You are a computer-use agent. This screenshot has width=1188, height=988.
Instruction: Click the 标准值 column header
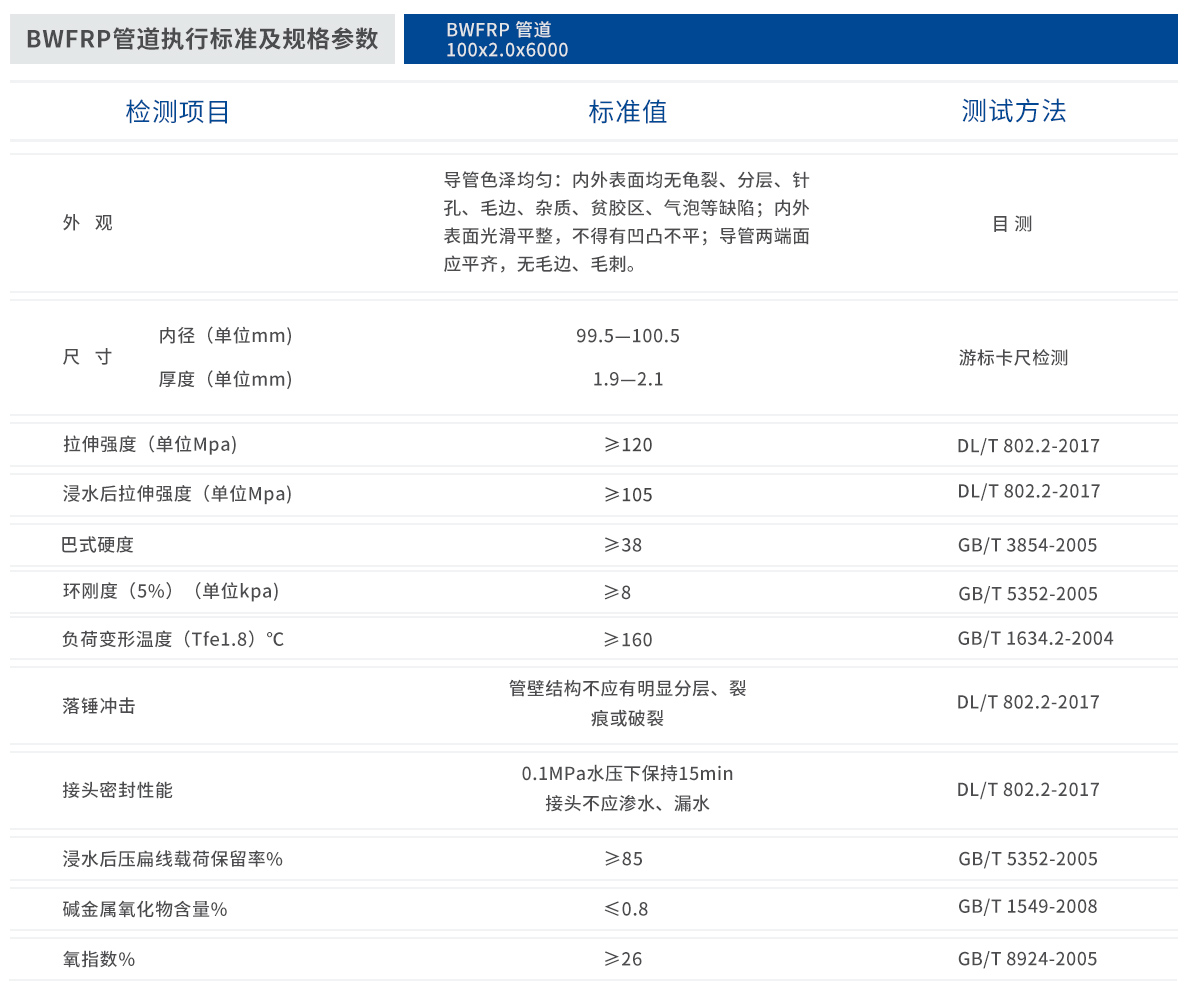tap(627, 111)
